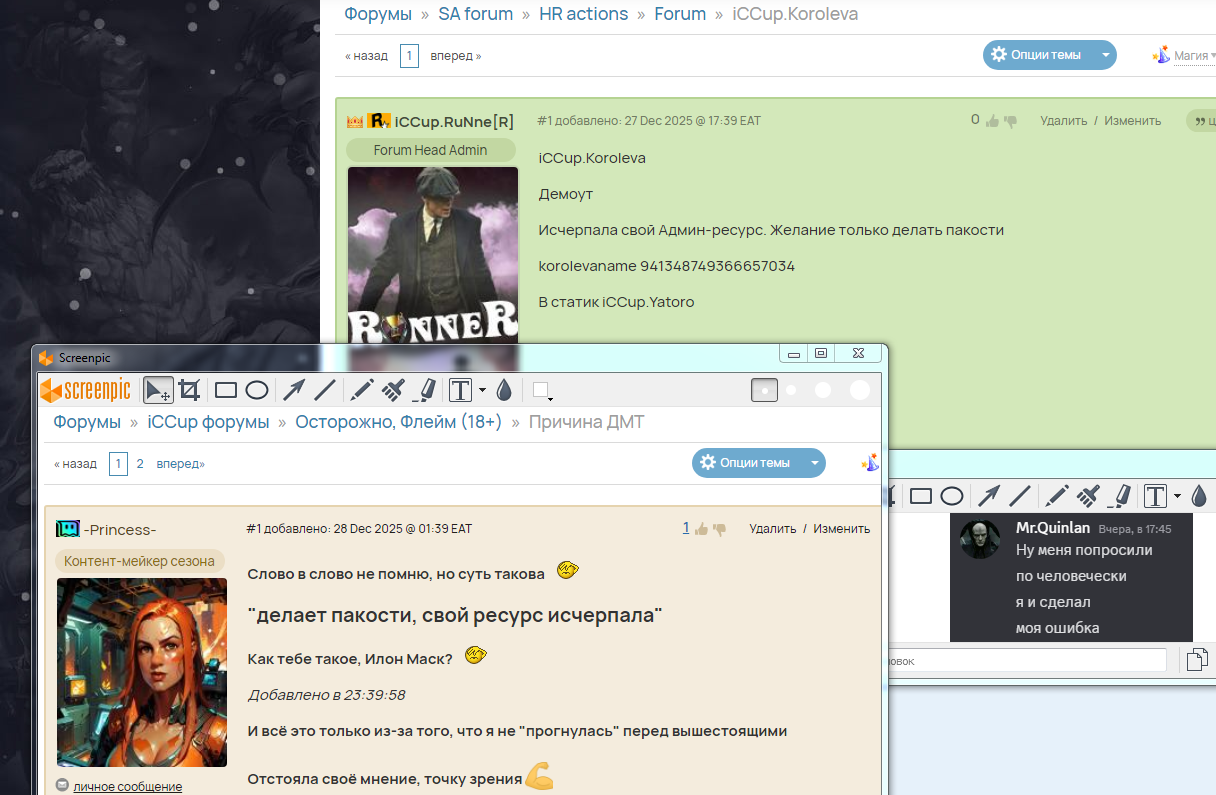Open the Forum breadcrumb before iCCup.Koroleva

coord(680,14)
